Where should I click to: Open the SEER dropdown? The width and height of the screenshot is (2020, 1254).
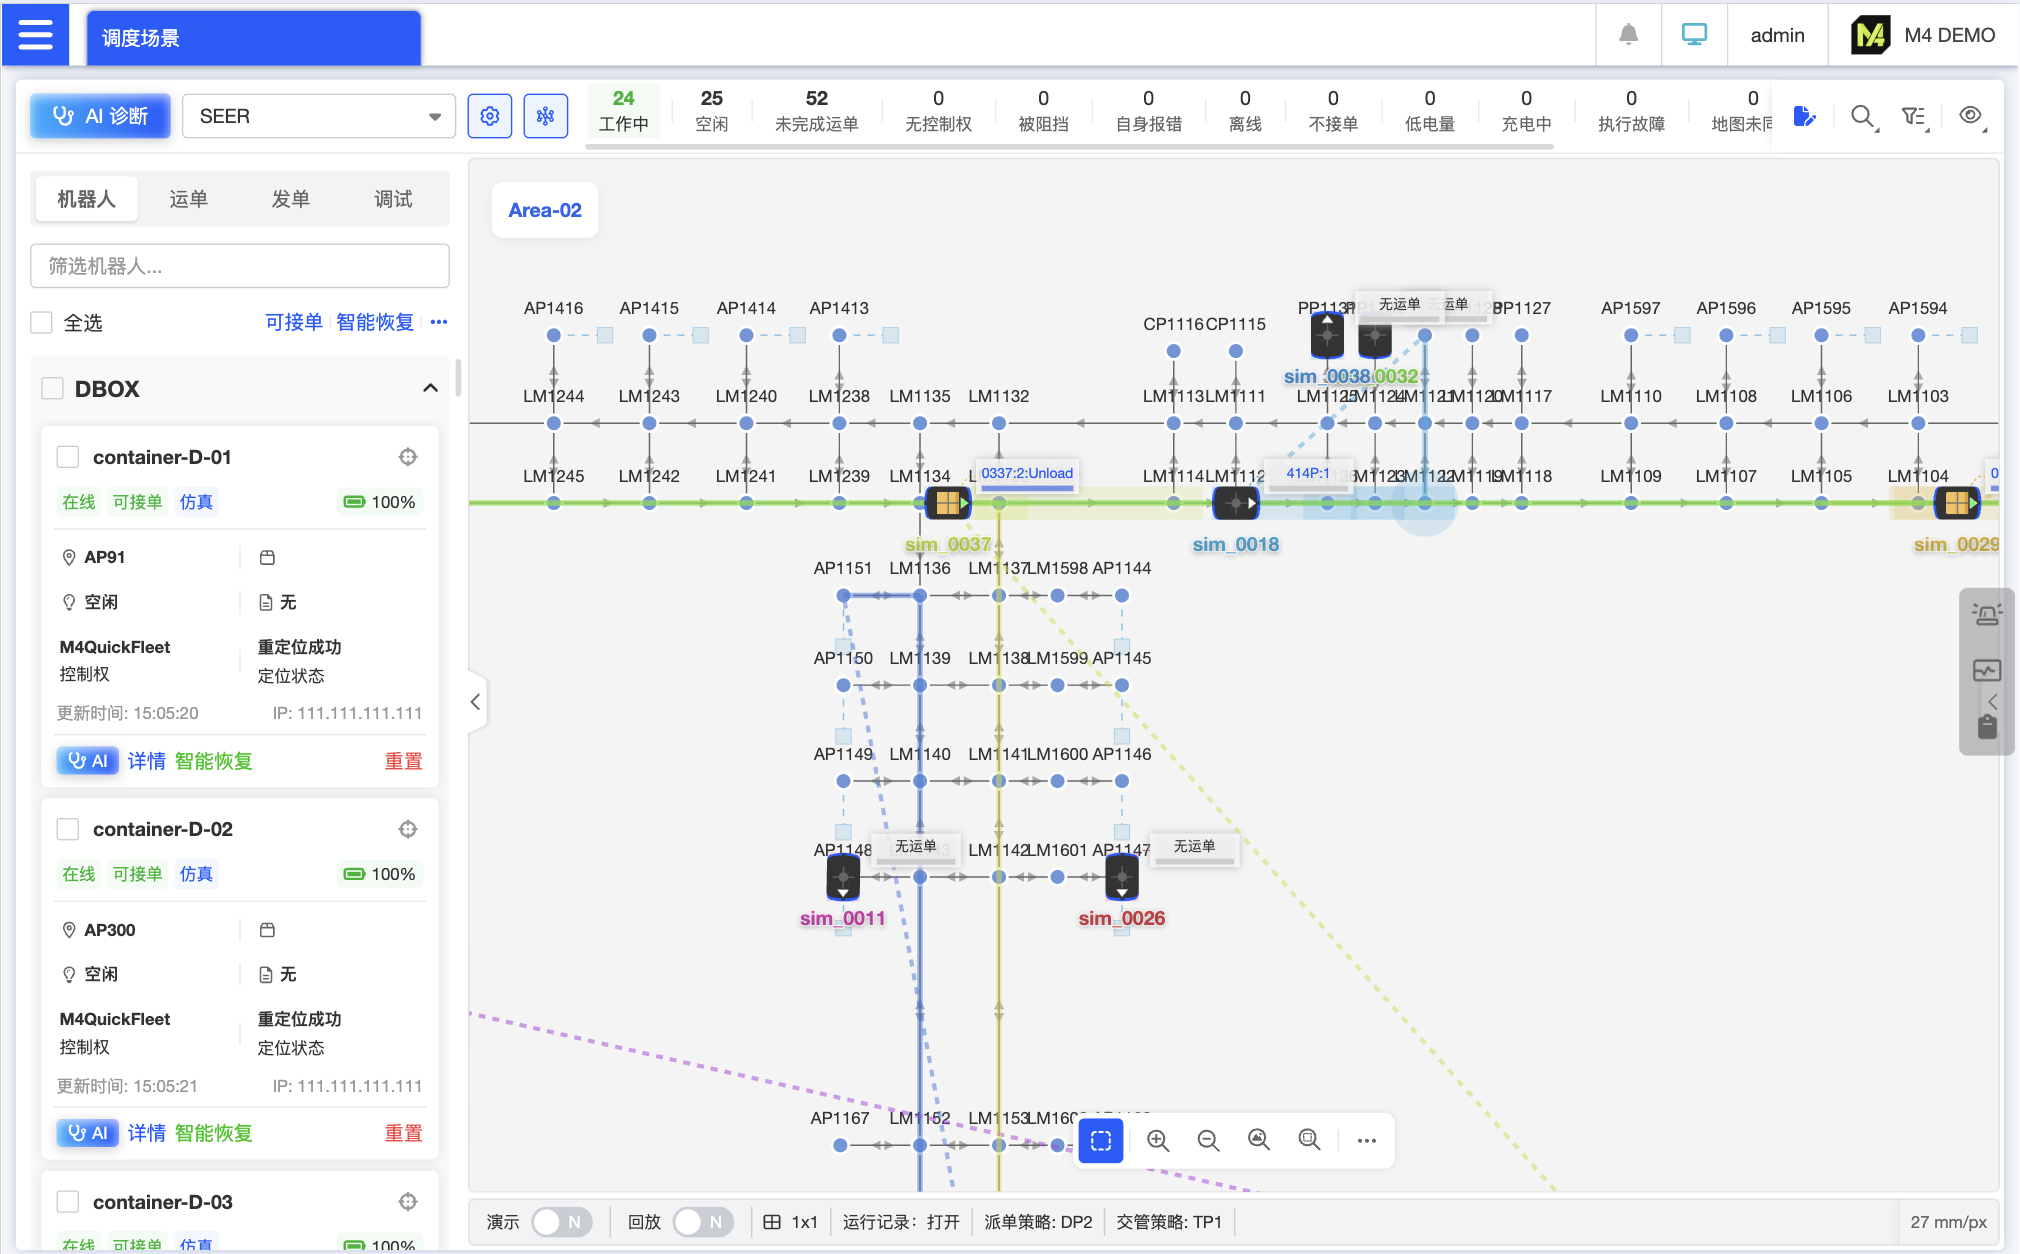click(318, 116)
